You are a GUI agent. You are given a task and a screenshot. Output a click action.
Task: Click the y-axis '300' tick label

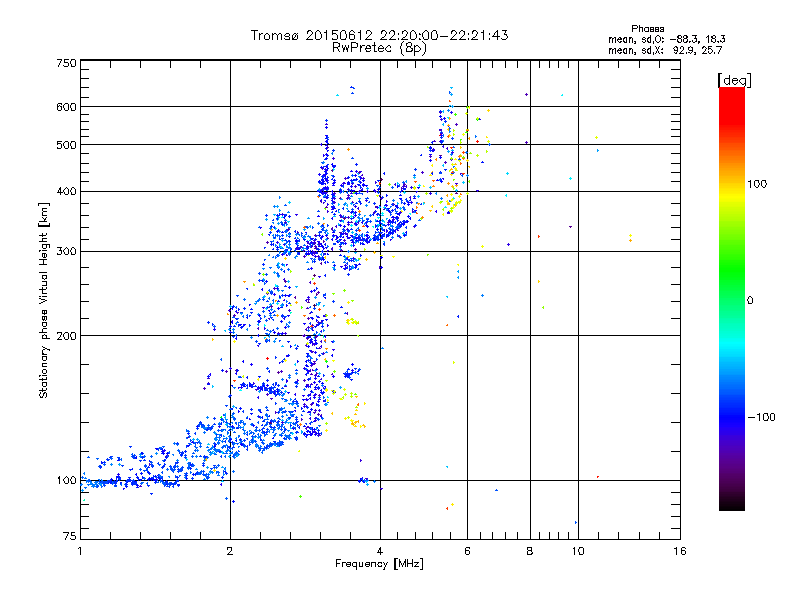[66, 251]
